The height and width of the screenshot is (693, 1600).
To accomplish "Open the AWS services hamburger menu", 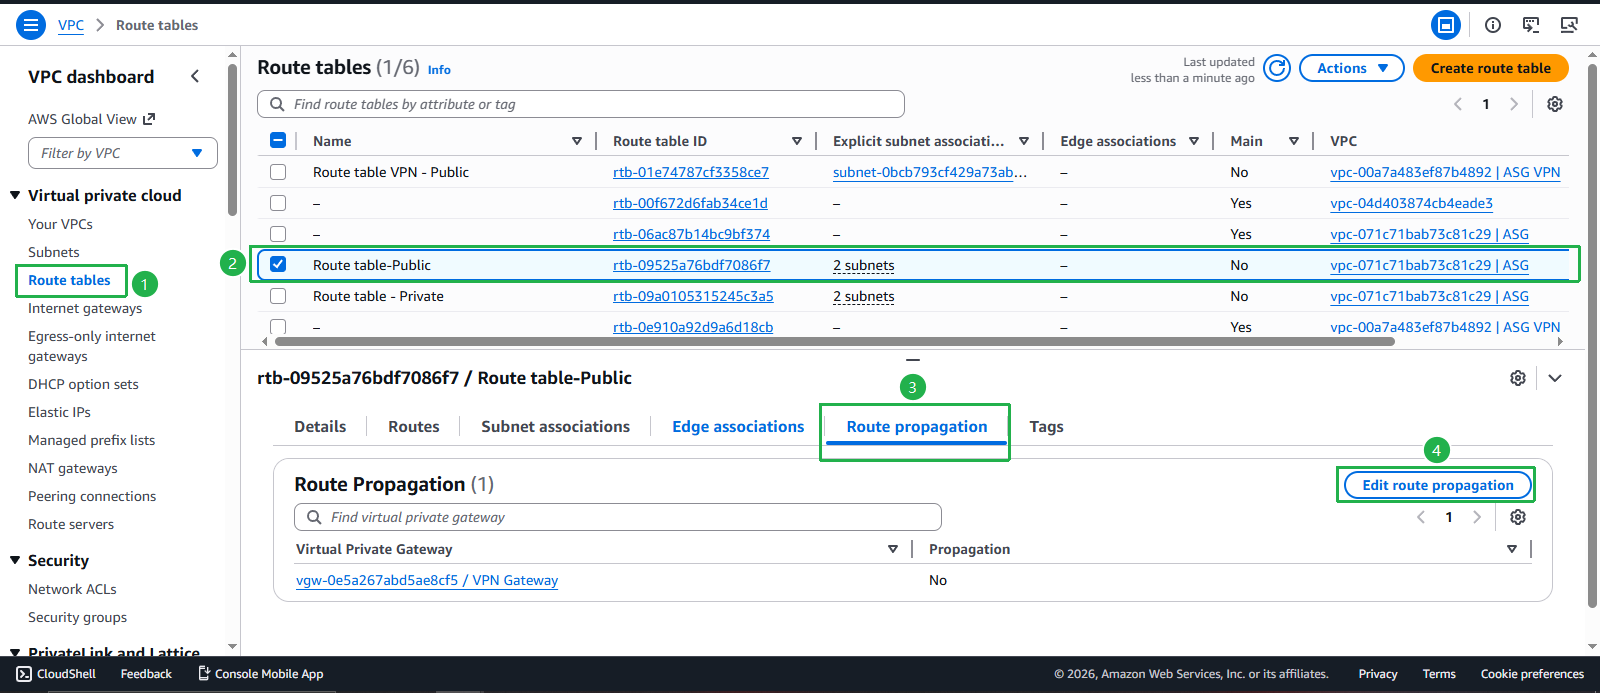I will 31,25.
